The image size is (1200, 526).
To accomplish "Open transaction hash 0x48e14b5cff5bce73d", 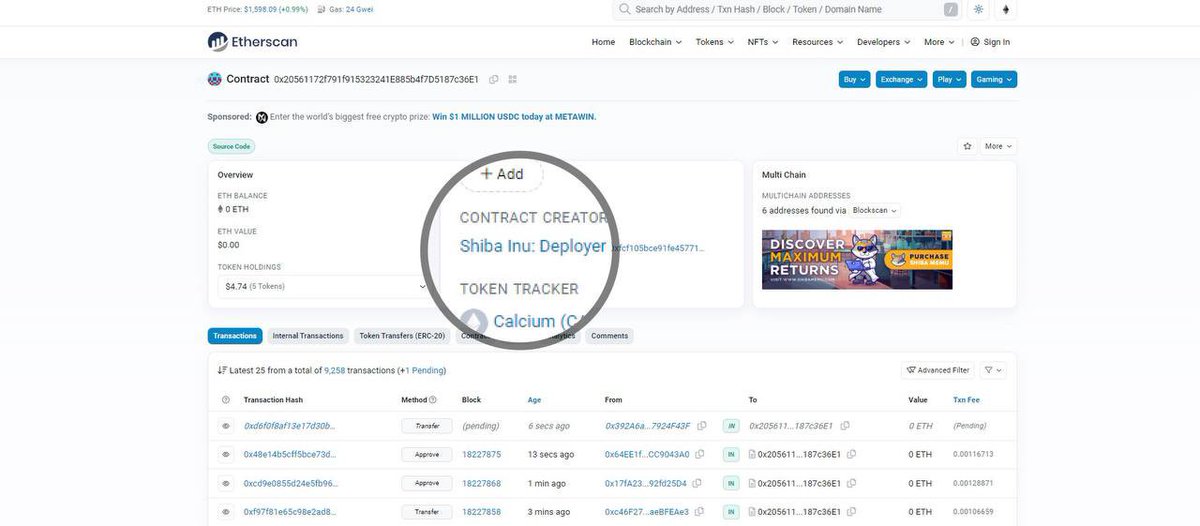I will tap(290, 454).
